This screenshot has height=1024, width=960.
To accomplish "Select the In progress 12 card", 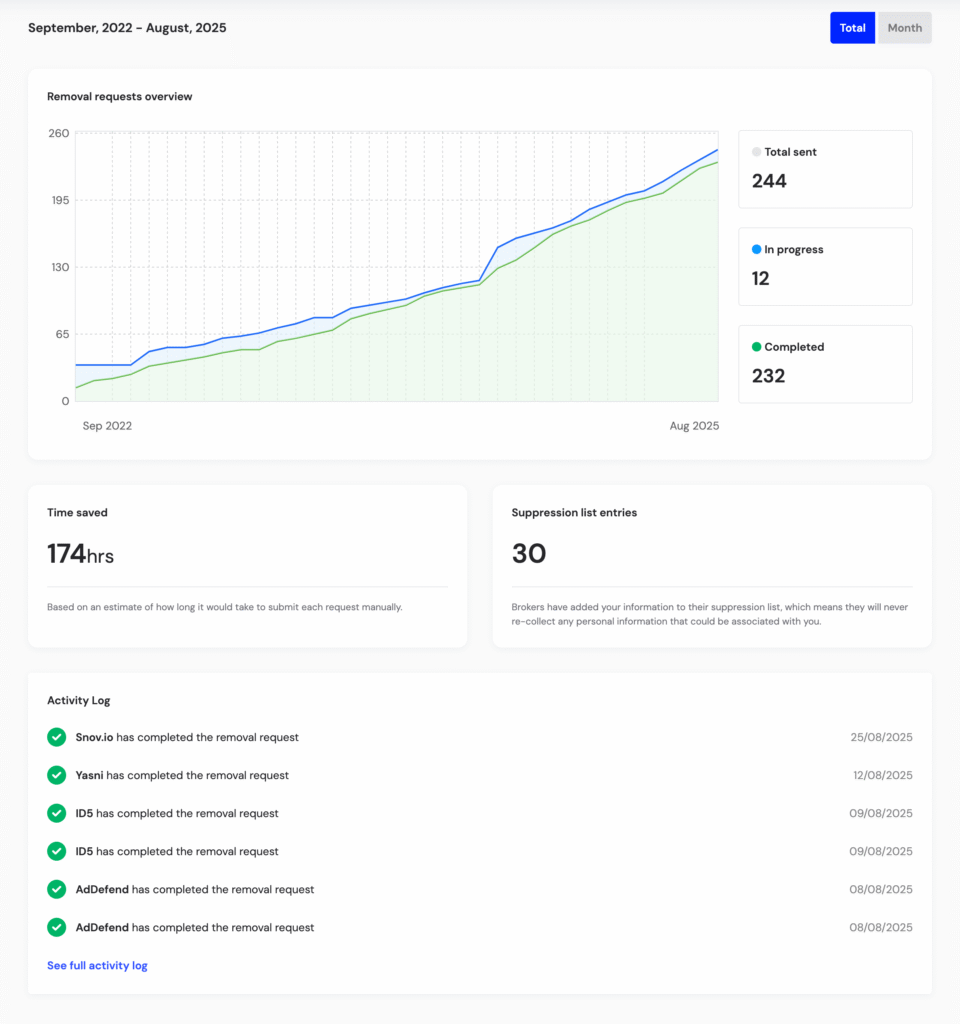I will (x=824, y=266).
